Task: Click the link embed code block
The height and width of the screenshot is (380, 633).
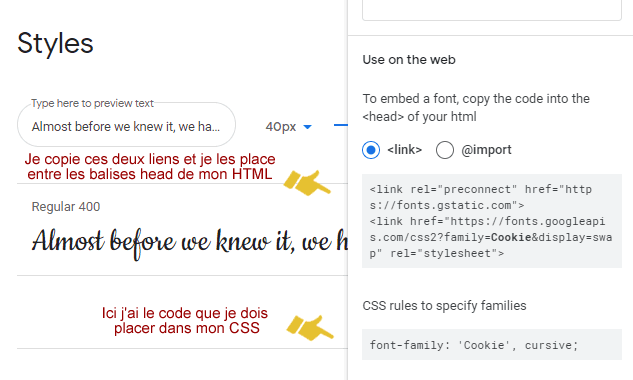Action: point(492,221)
